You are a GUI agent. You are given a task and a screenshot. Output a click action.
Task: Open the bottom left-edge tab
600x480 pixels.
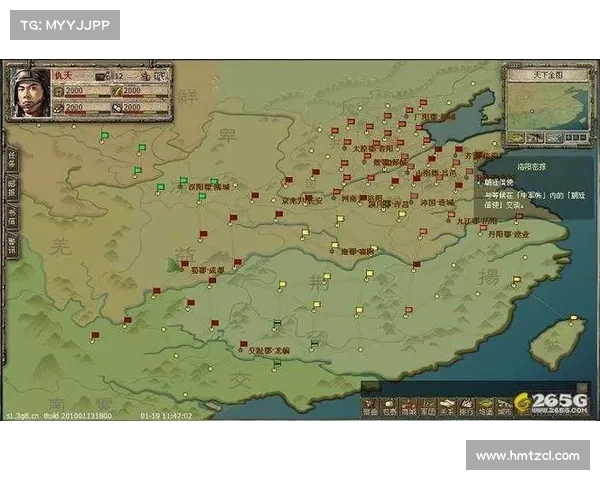[x=12, y=245]
